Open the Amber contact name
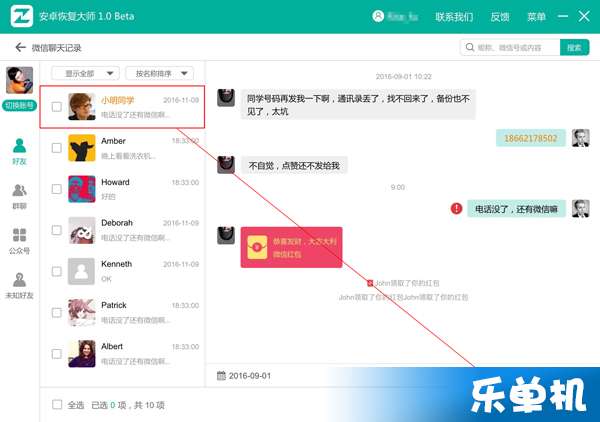 113,141
